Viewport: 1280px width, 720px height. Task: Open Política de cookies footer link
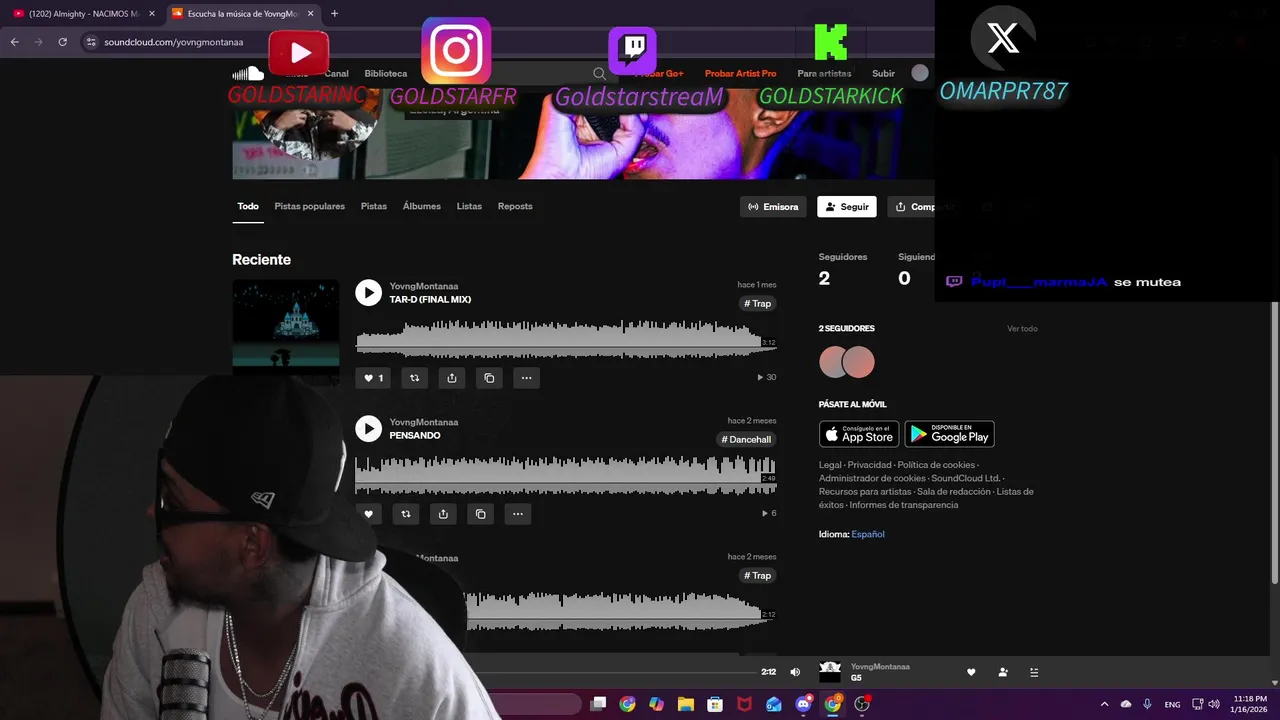936,465
